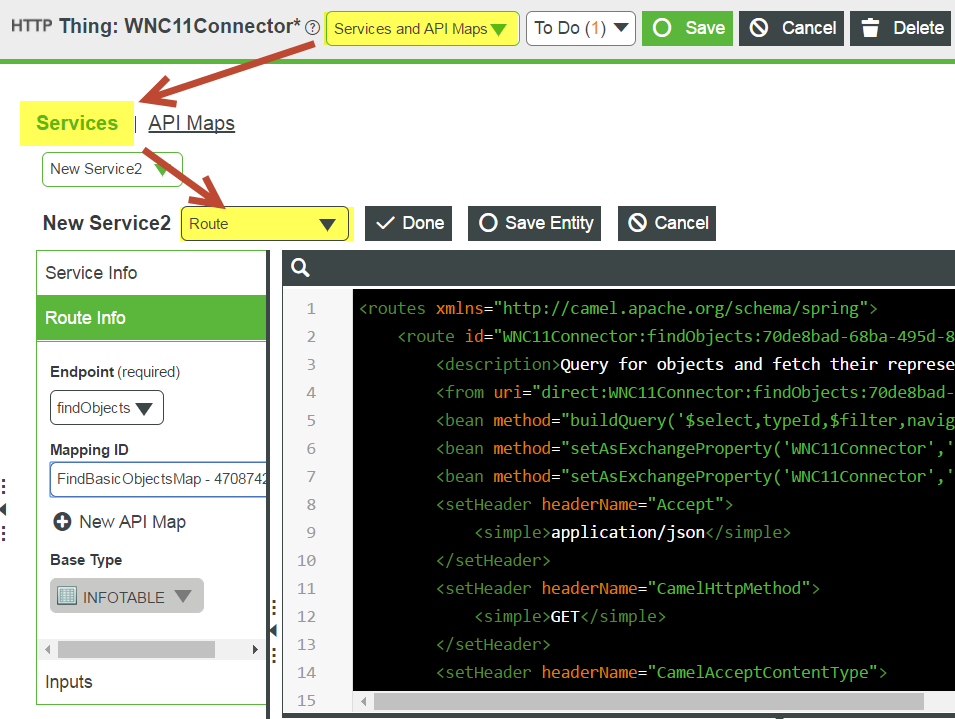The width and height of the screenshot is (955, 719).
Task: Open the Inputs section
Action: [152, 682]
